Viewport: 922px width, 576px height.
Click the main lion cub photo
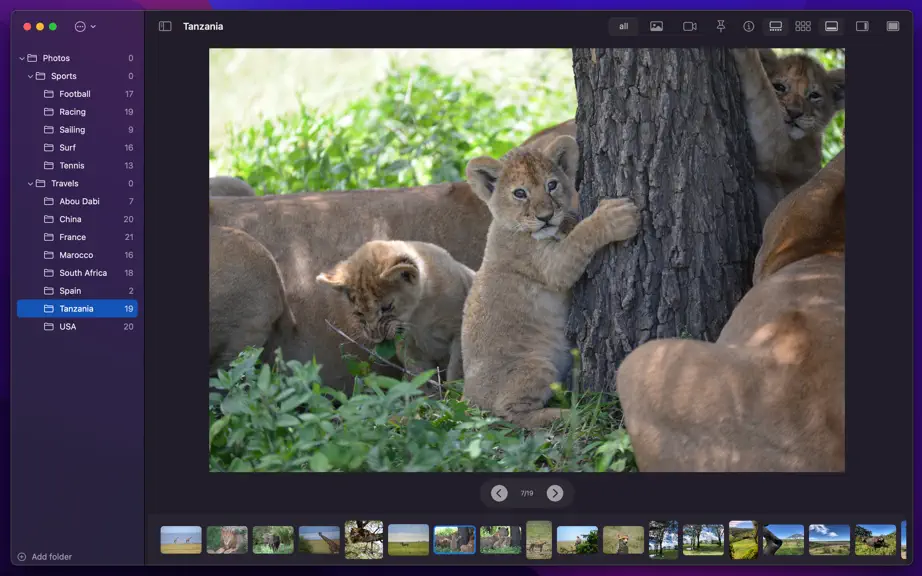(x=527, y=260)
